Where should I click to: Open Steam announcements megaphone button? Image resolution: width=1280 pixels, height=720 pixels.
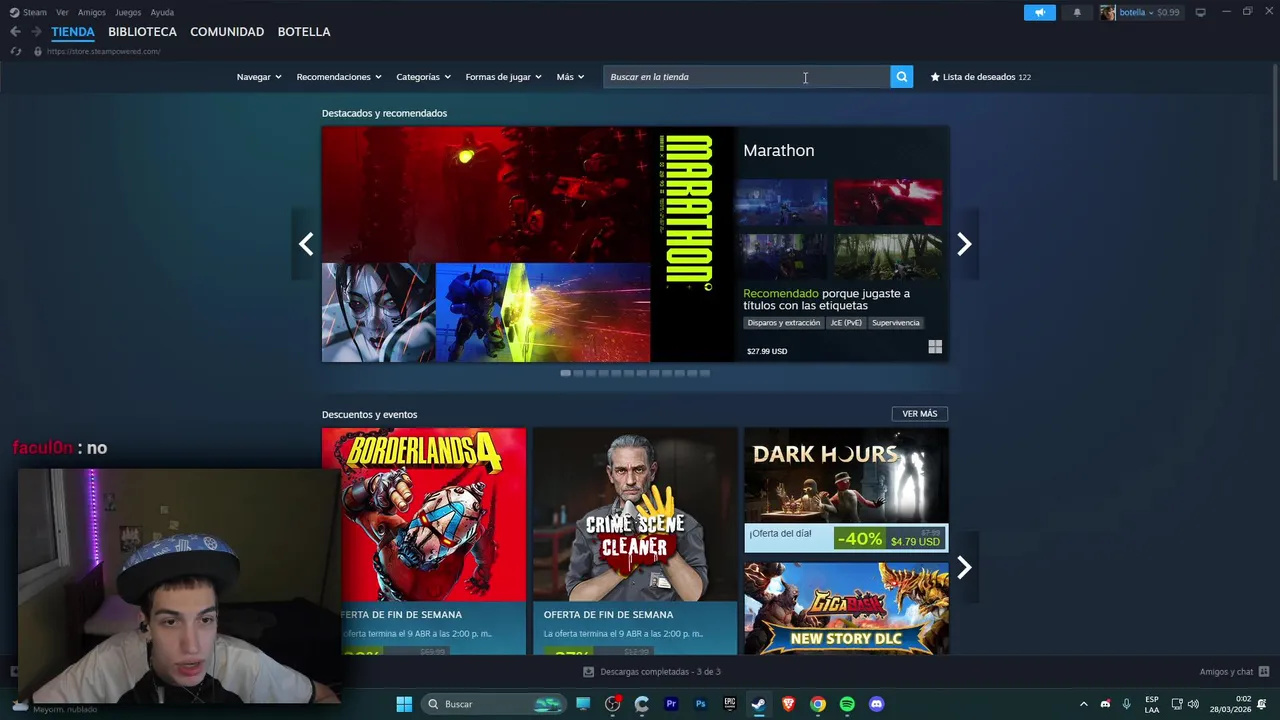click(x=1039, y=12)
